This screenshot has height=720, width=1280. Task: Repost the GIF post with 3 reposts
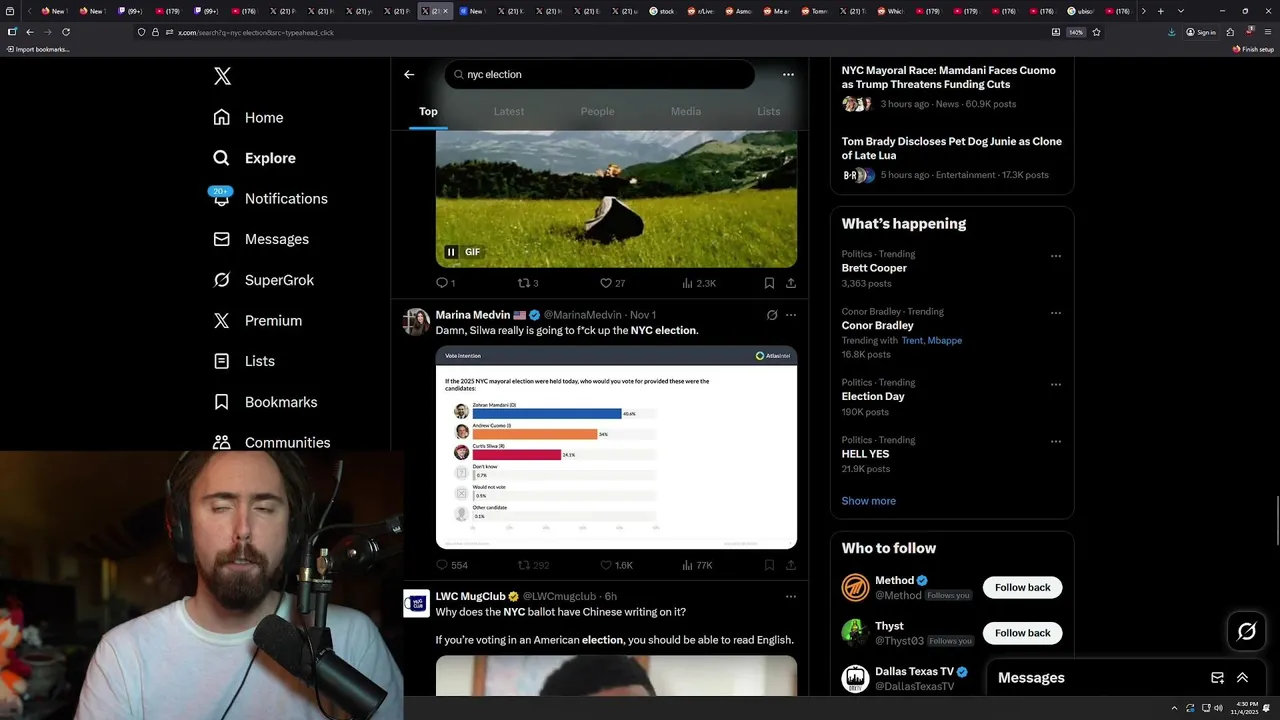(528, 283)
